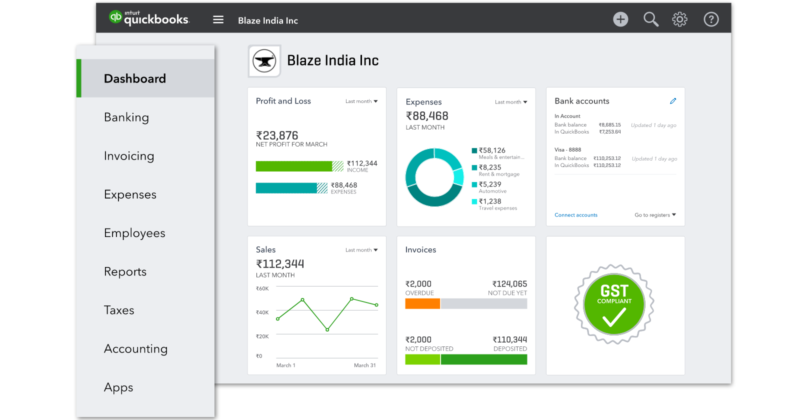
Task: Click Connect accounts link
Action: [576, 215]
